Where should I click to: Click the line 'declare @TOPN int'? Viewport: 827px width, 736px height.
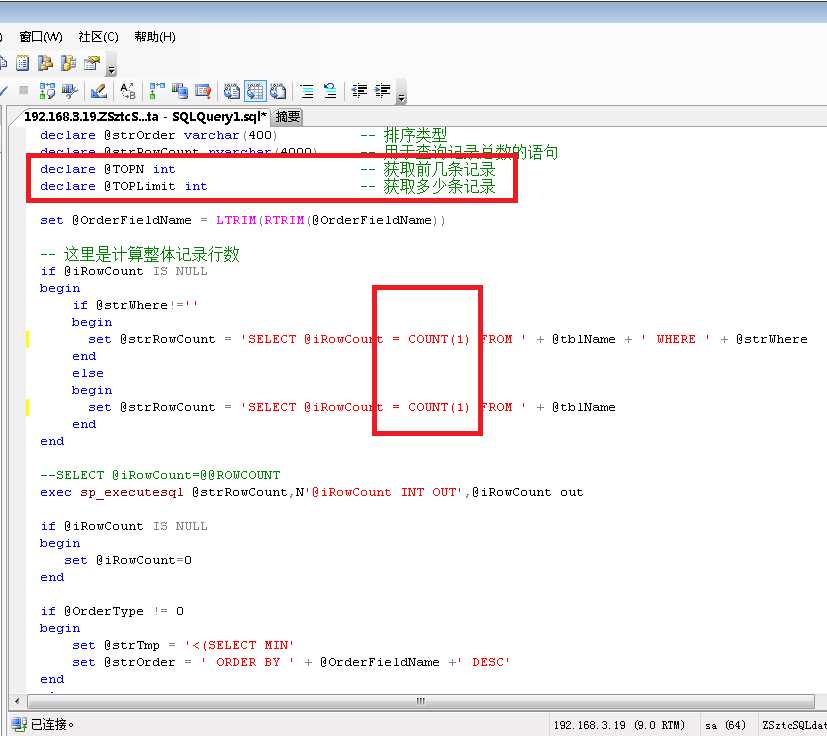click(x=108, y=169)
